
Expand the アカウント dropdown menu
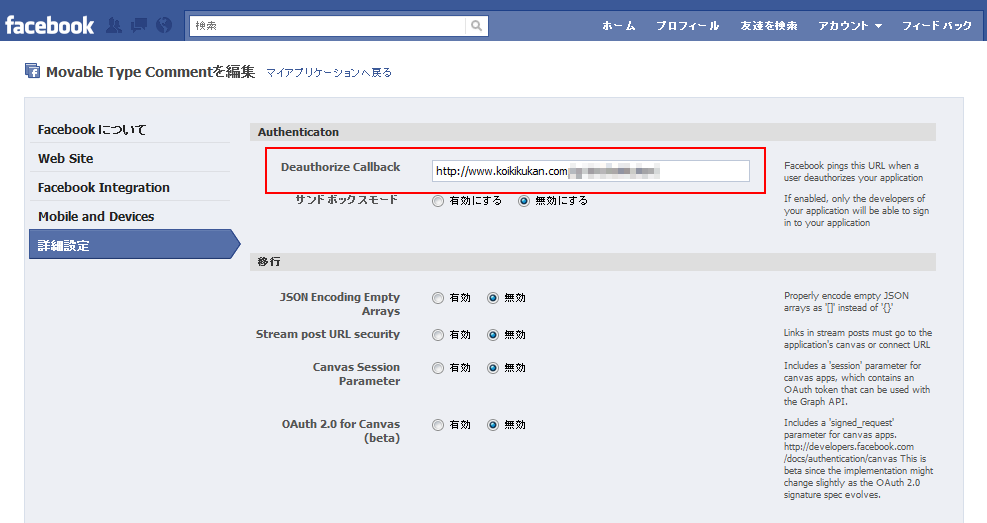click(x=850, y=26)
